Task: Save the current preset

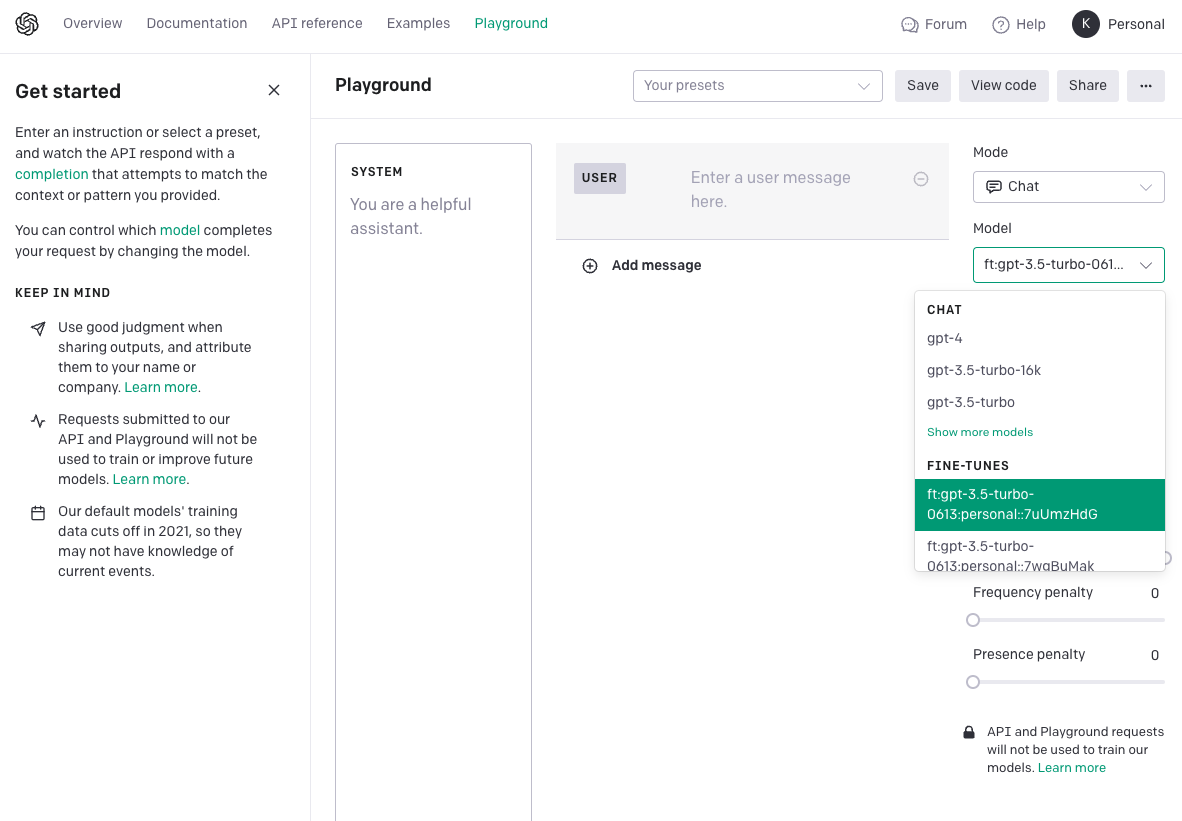Action: [923, 86]
